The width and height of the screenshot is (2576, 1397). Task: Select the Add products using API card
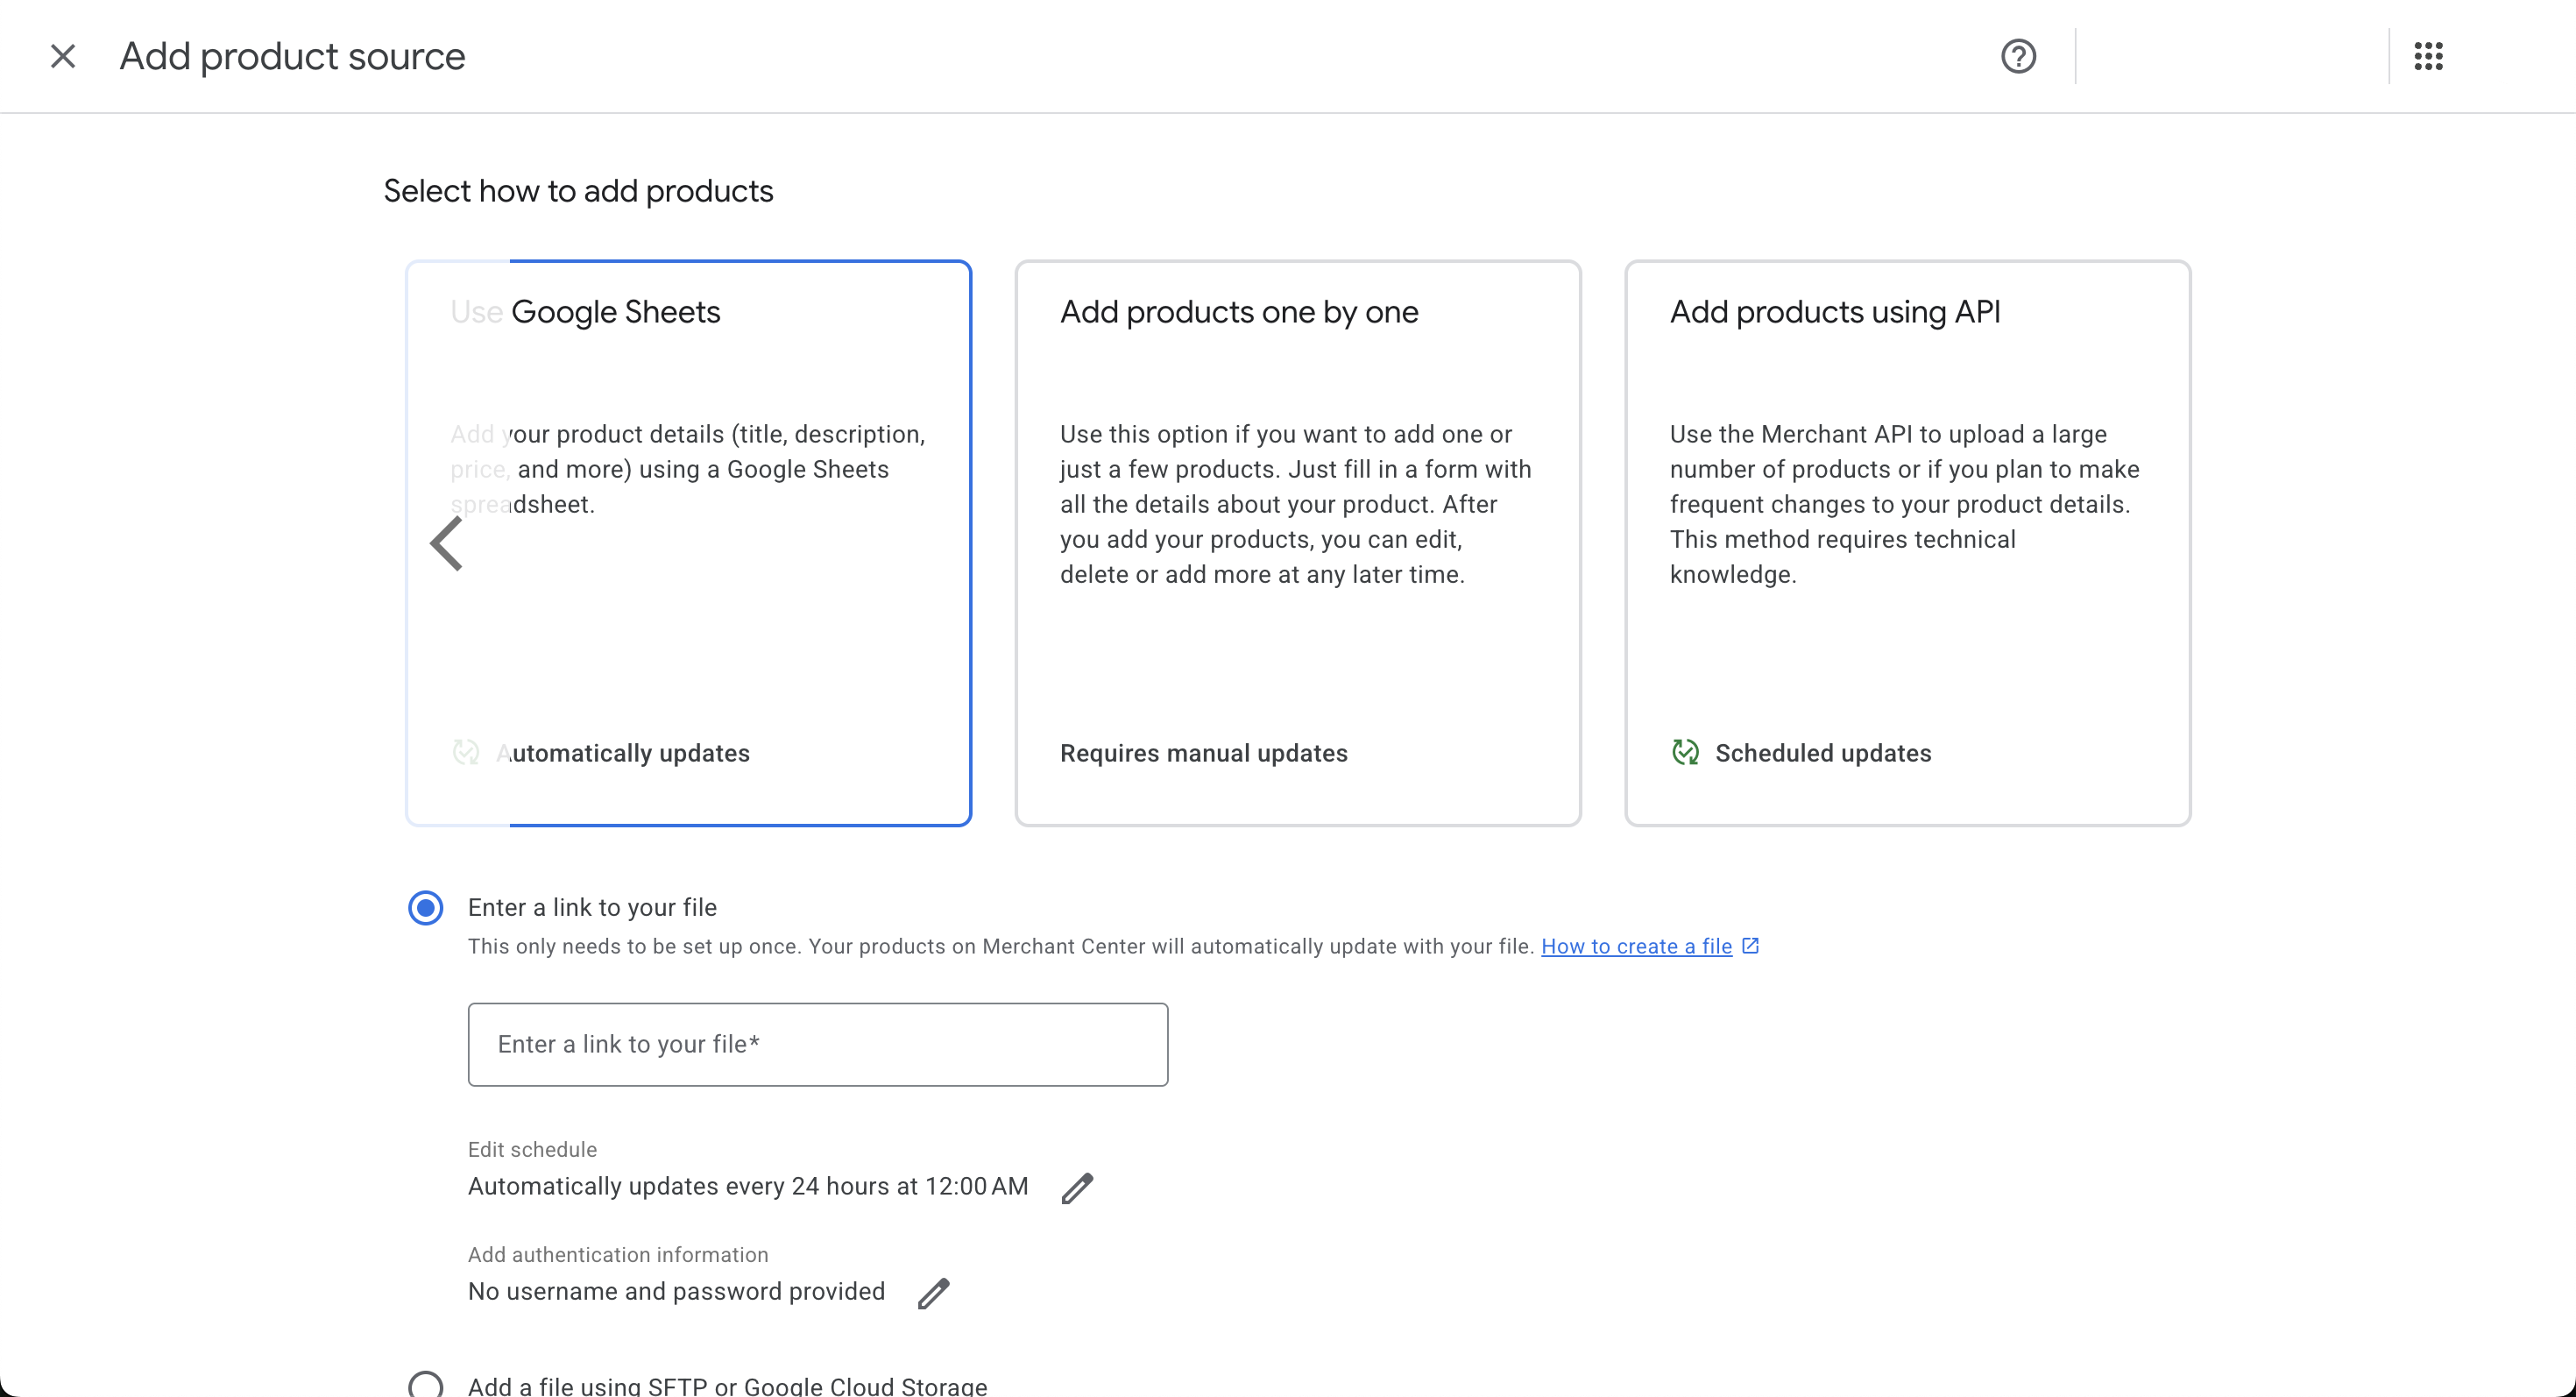coord(1907,543)
